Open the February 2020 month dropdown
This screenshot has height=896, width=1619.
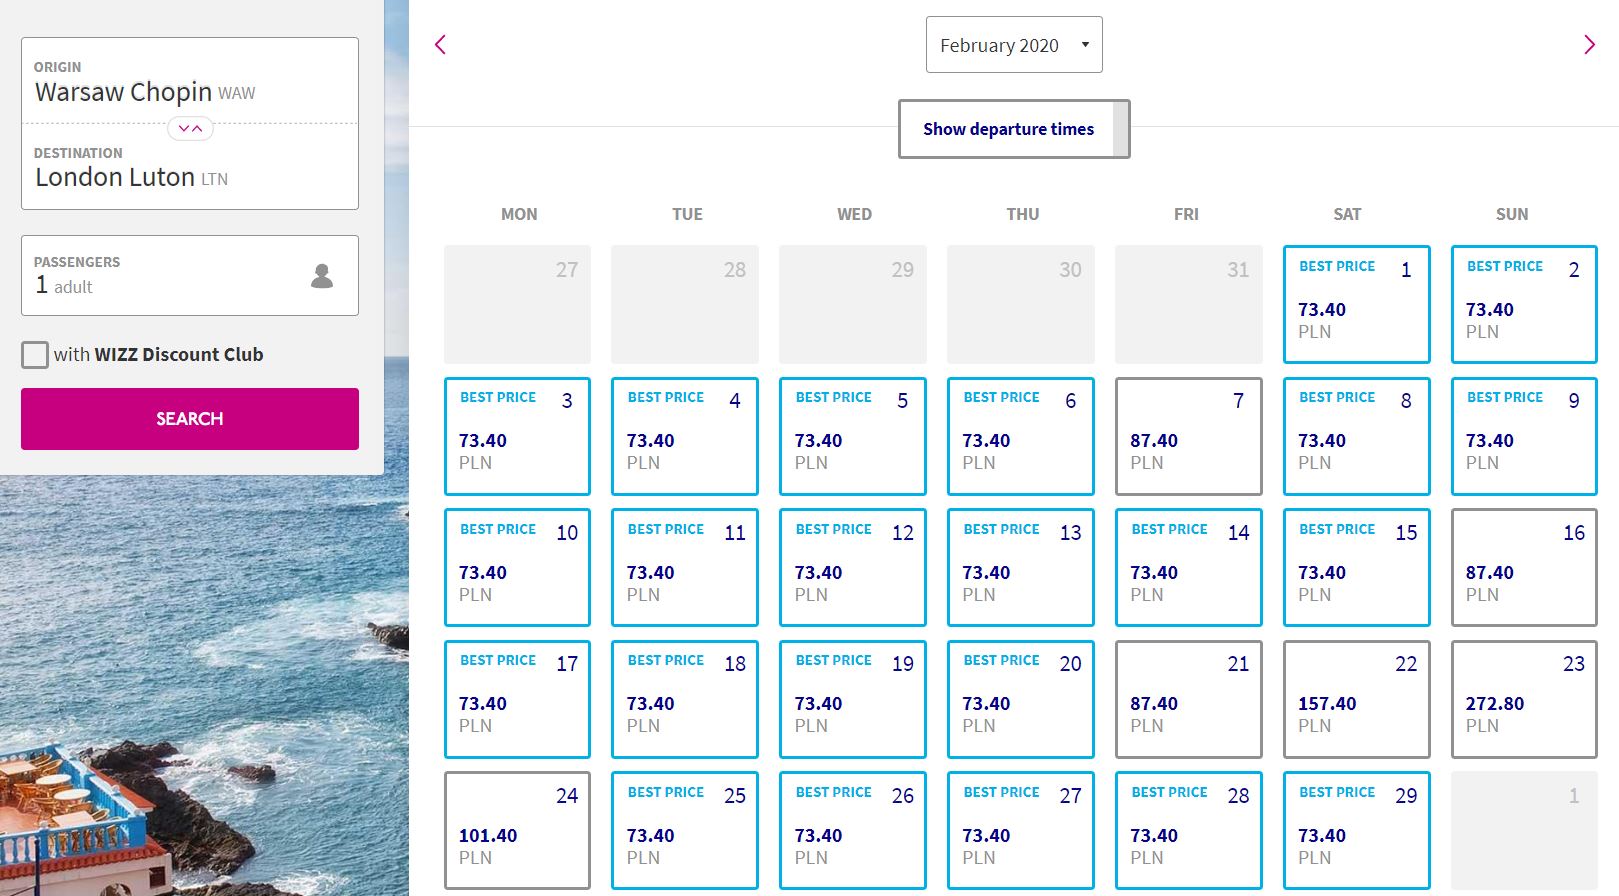click(1013, 45)
